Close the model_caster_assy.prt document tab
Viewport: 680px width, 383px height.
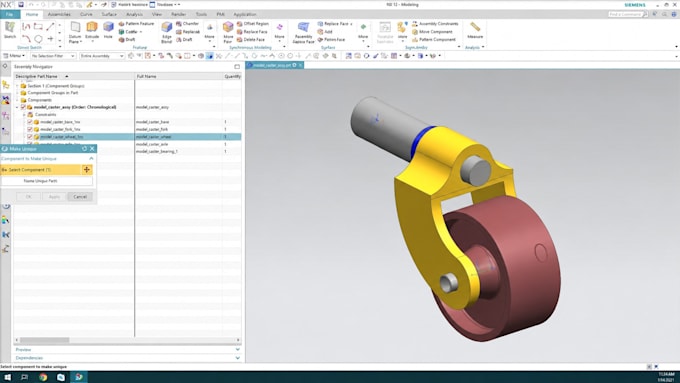(x=300, y=65)
